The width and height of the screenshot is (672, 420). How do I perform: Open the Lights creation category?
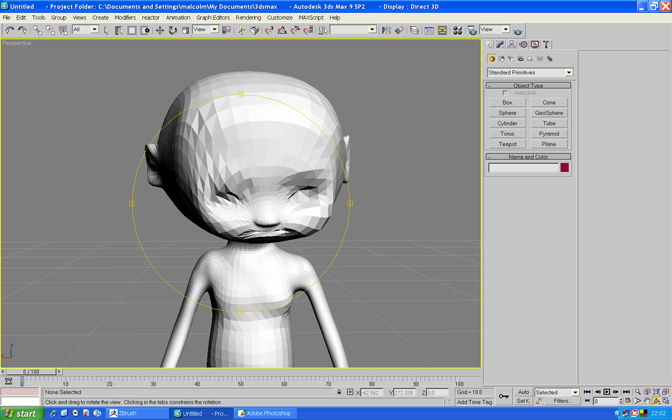click(511, 59)
